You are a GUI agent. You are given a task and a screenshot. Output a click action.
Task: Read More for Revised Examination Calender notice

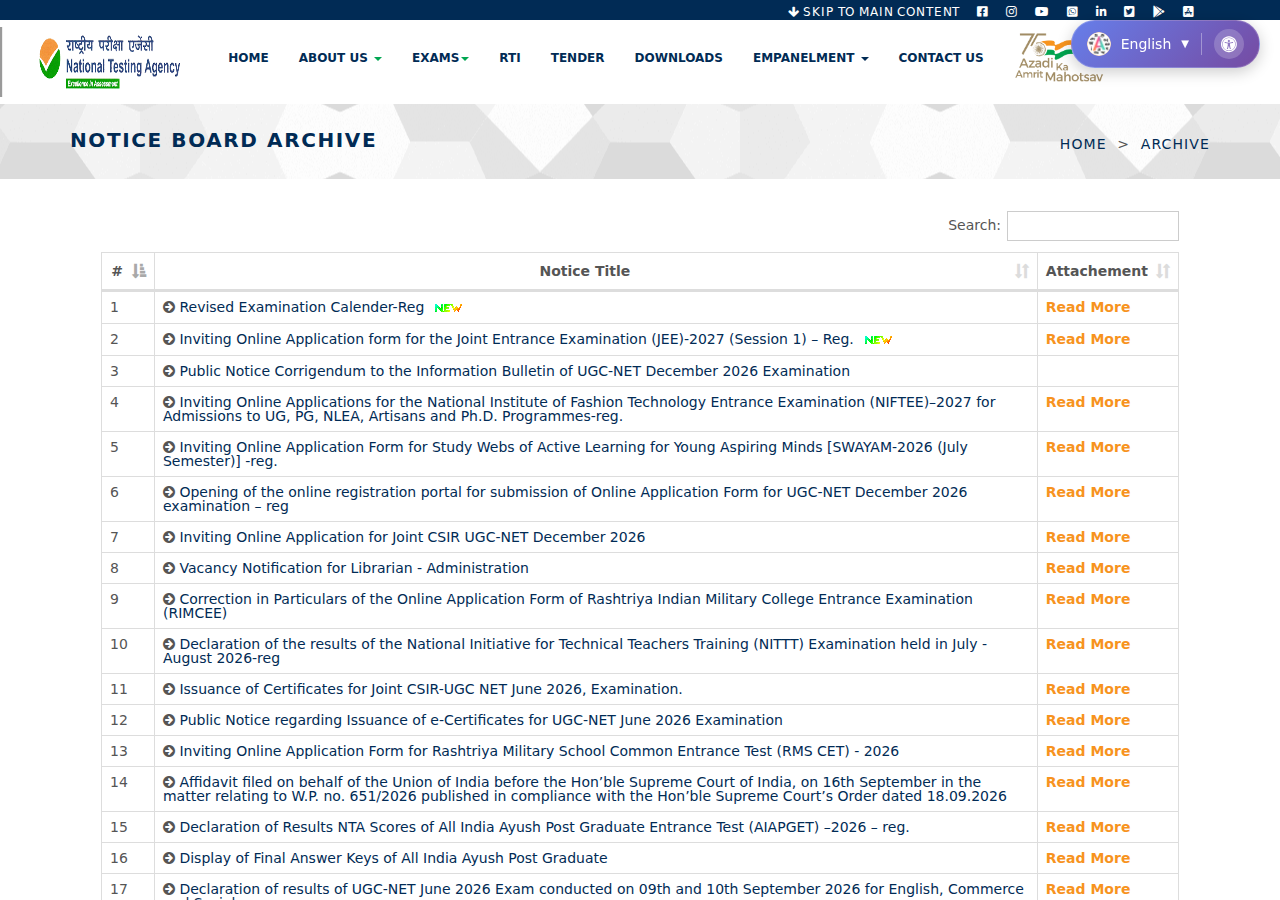(x=1088, y=308)
